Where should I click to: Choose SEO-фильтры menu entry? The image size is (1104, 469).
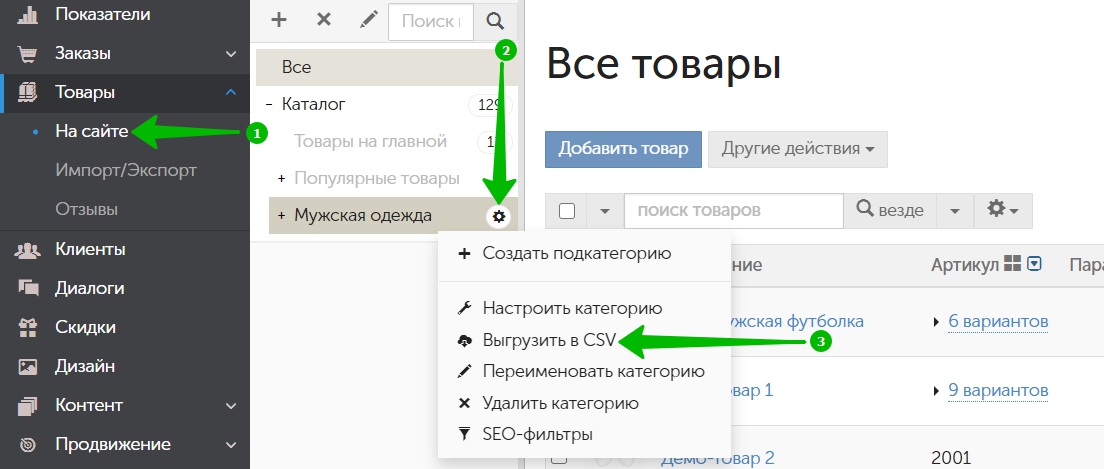point(537,434)
